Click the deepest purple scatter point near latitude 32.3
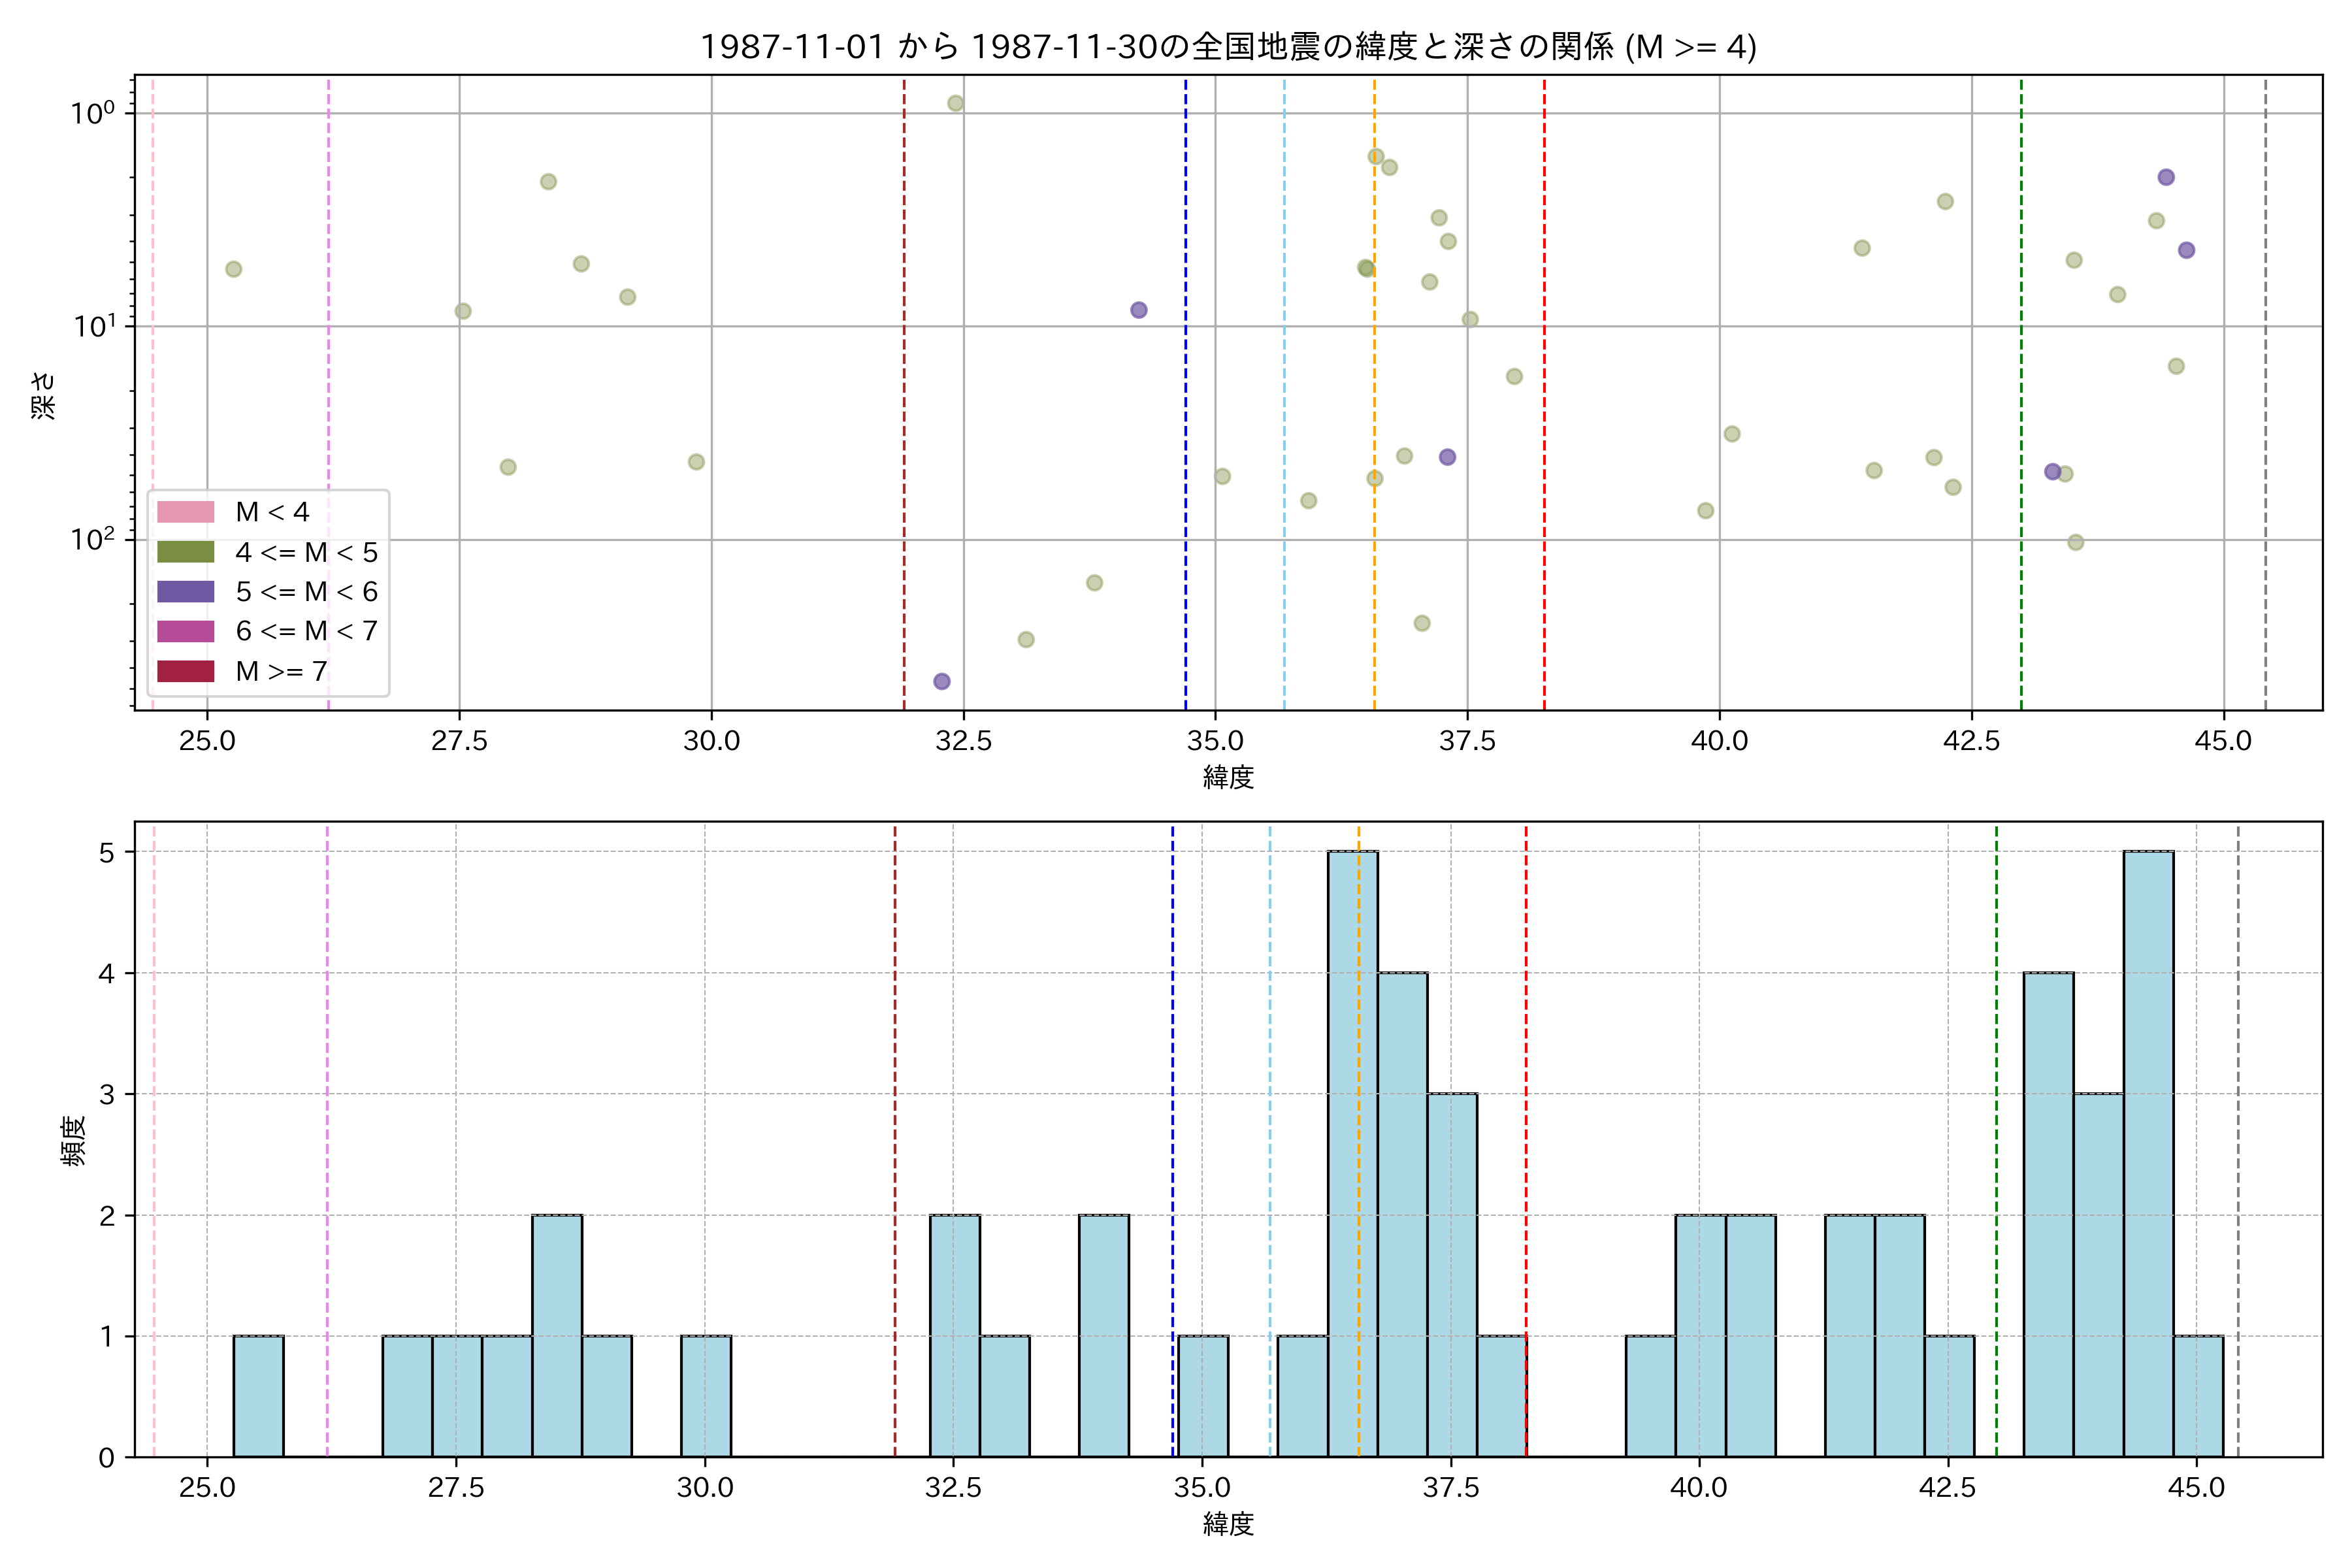The image size is (2352, 1568). 941,681
